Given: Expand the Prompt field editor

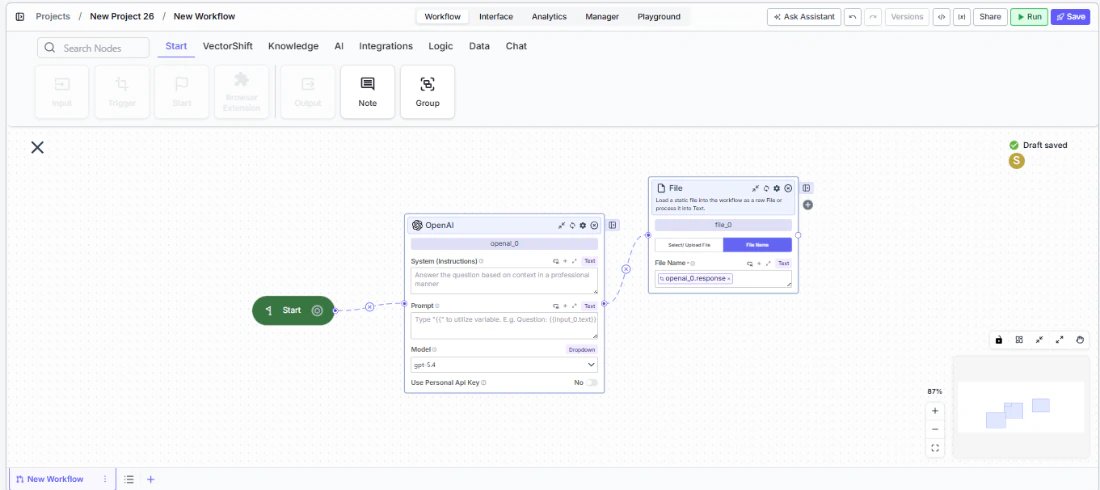Looking at the screenshot, I should point(575,306).
